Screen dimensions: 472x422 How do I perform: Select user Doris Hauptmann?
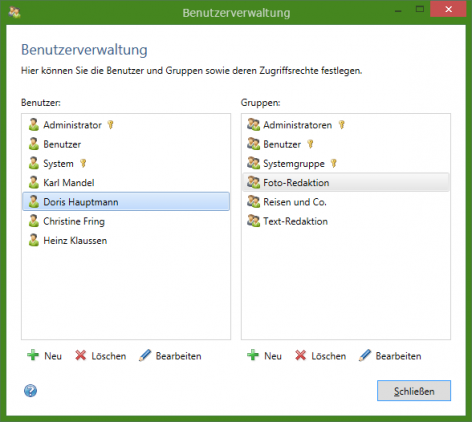coord(126,202)
